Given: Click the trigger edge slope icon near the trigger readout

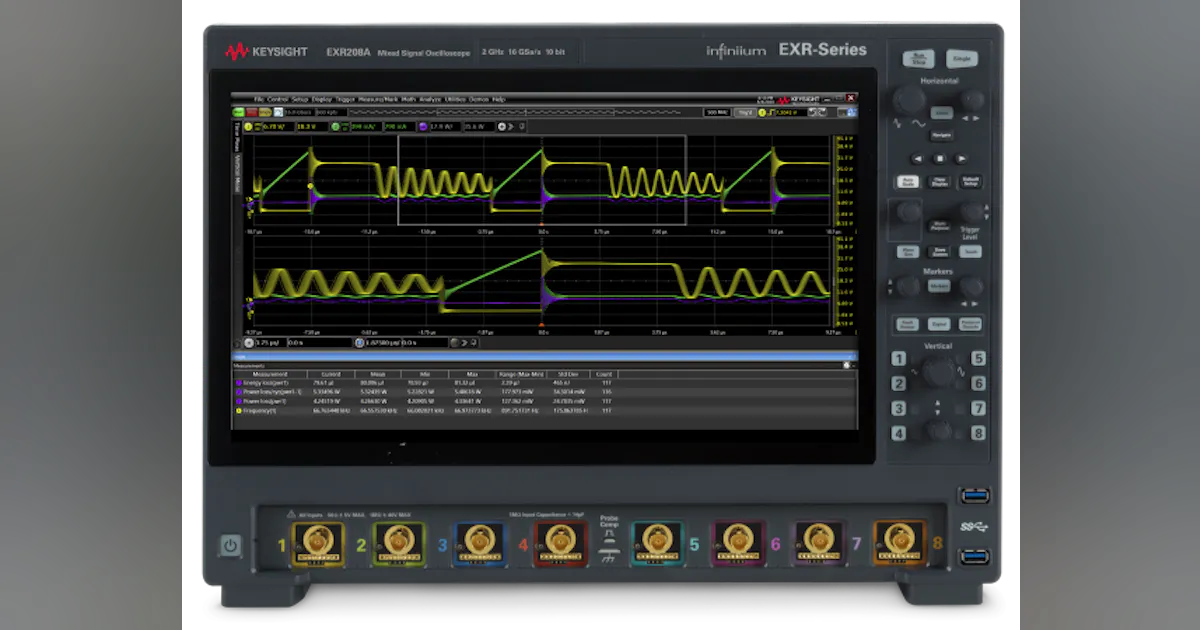Looking at the screenshot, I should [x=771, y=112].
